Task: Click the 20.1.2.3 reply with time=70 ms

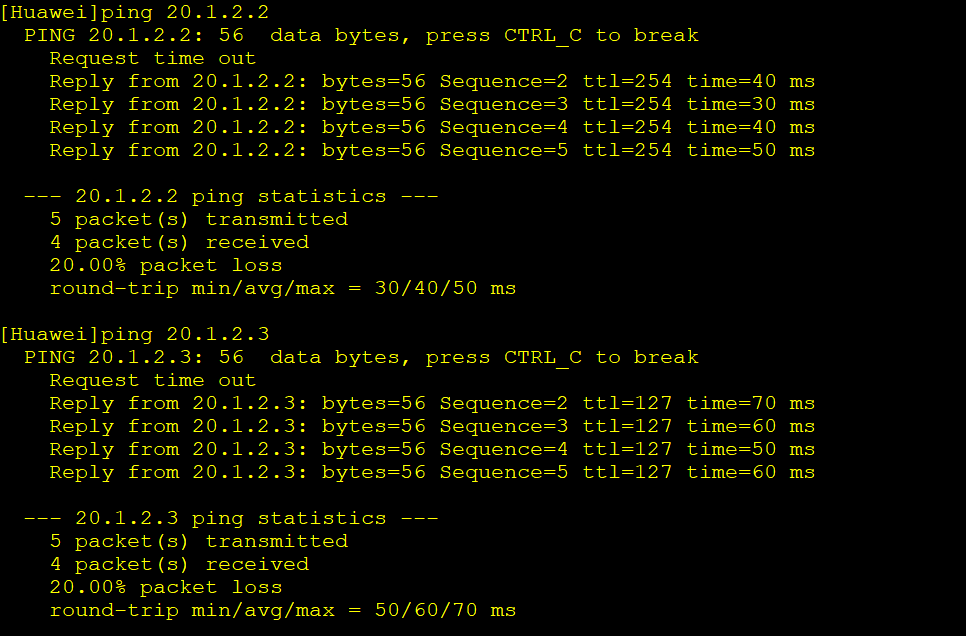Action: click(432, 404)
